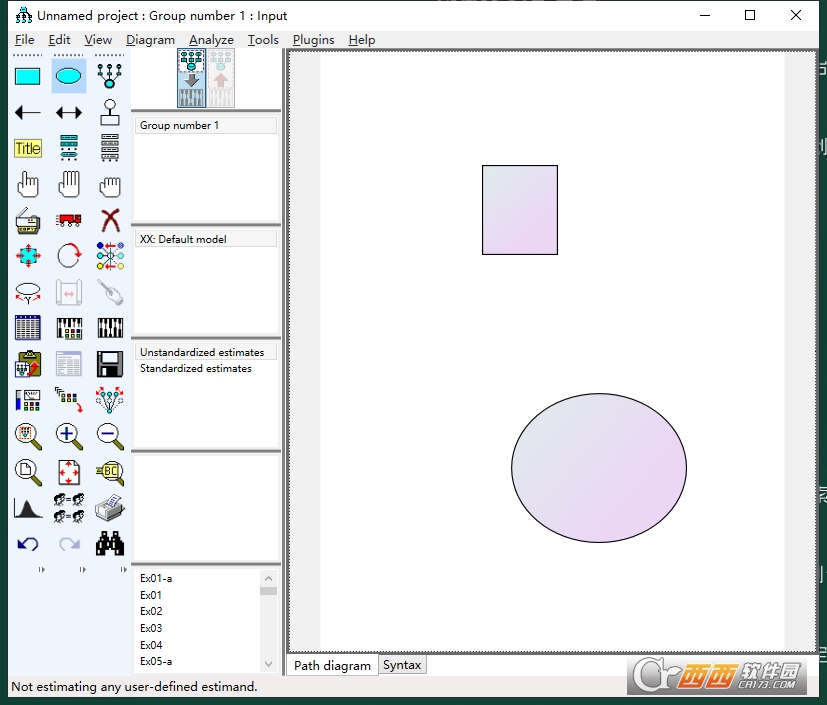Select the reflect indicators tool
827x705 pixels.
[x=110, y=256]
